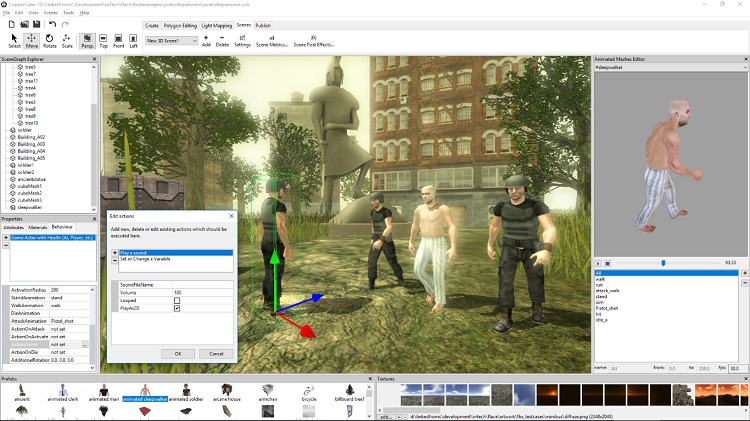Select the 'Set or Change a Variable' action
The height and width of the screenshot is (421, 750).
(145, 259)
